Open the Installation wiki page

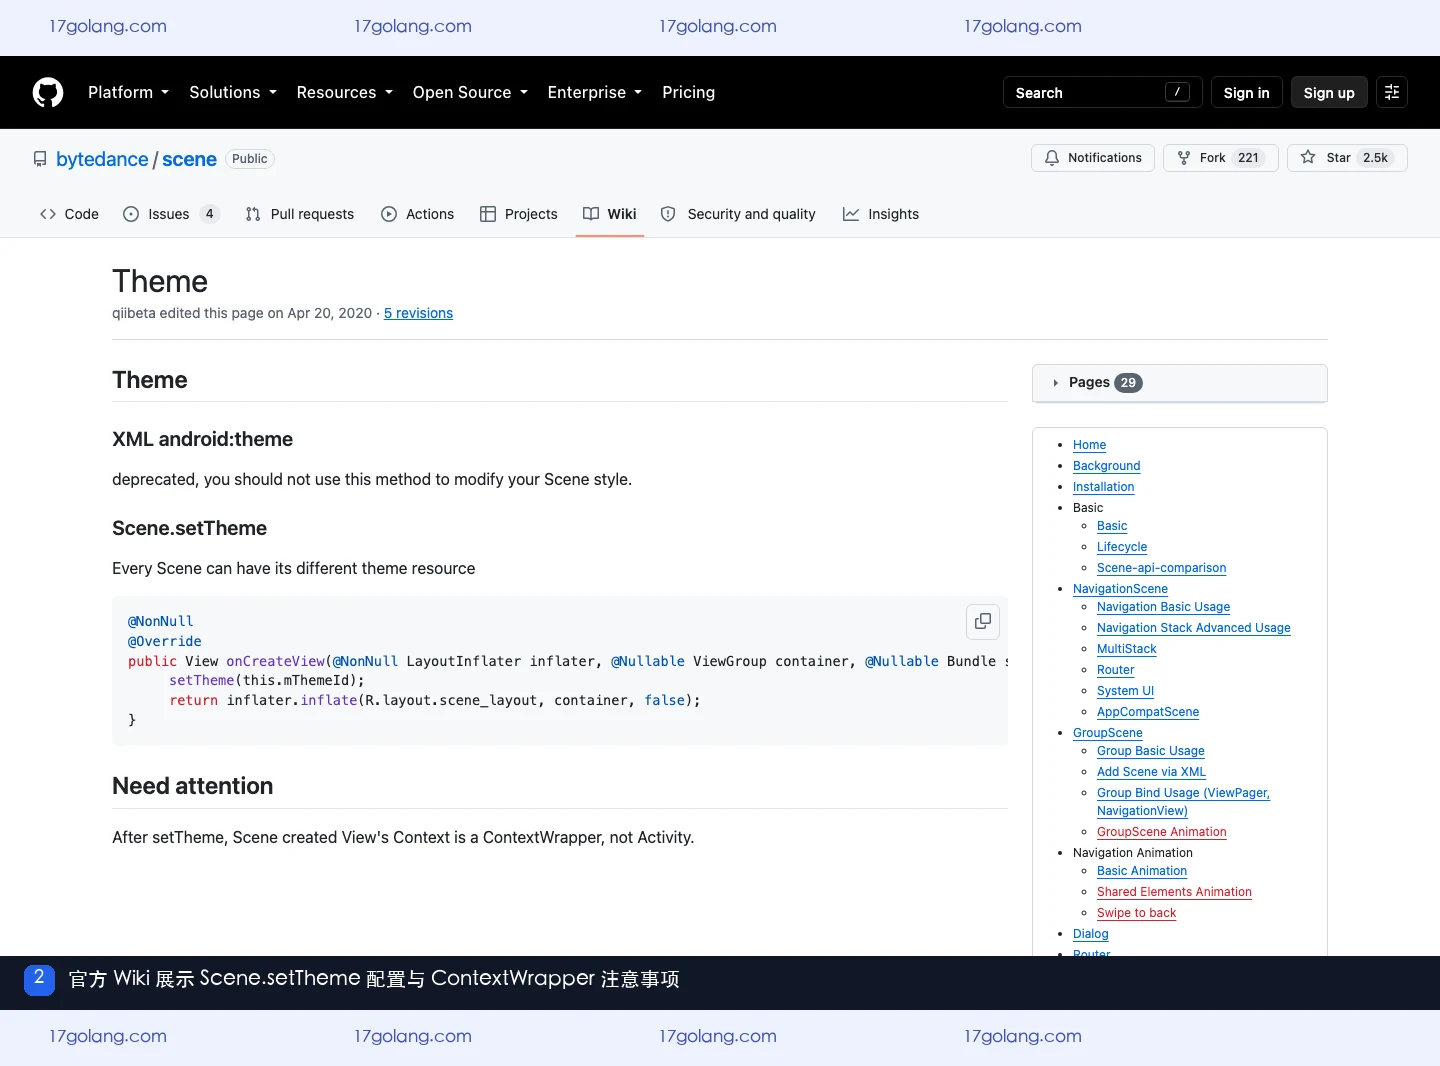tap(1103, 487)
